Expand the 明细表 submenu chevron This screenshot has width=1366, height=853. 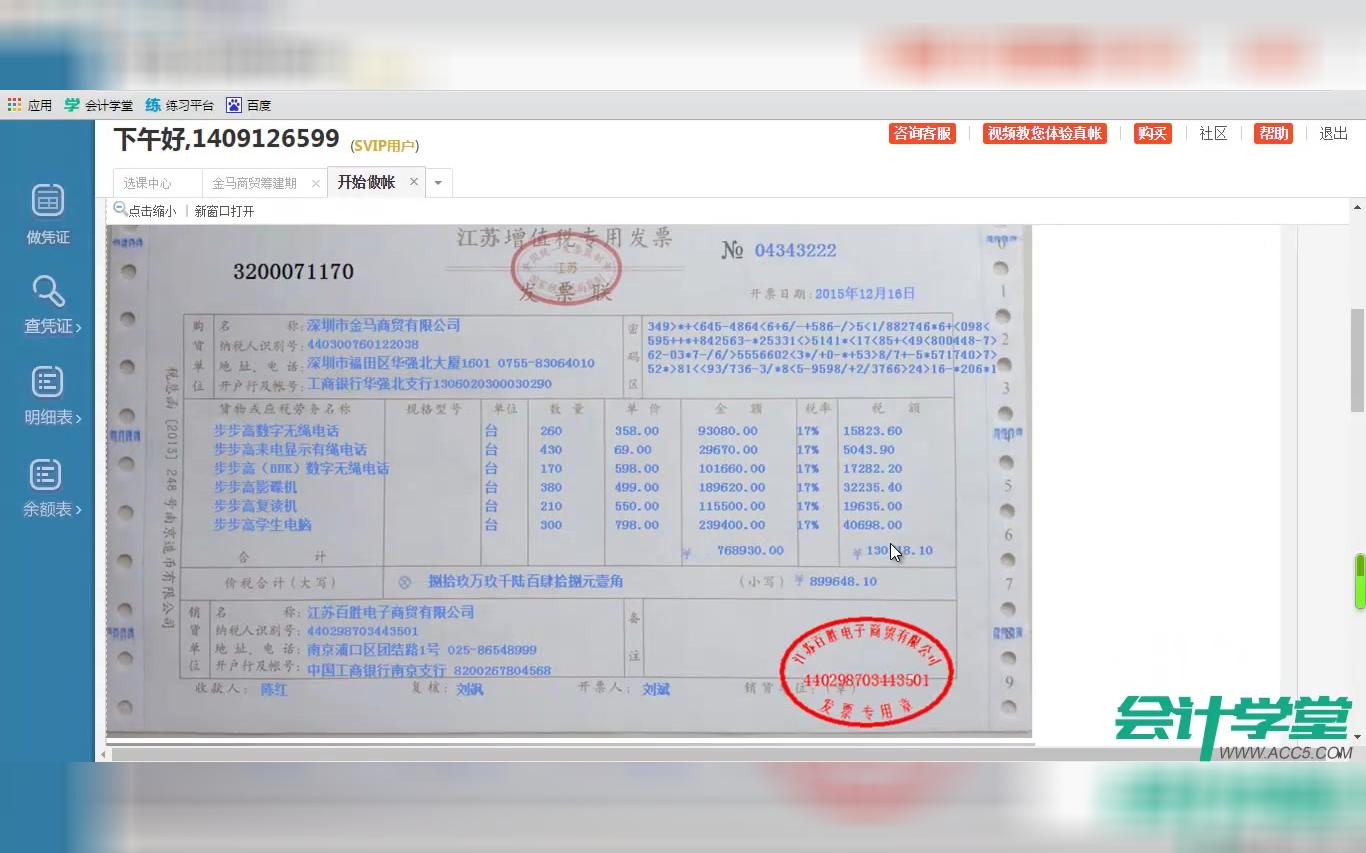78,418
